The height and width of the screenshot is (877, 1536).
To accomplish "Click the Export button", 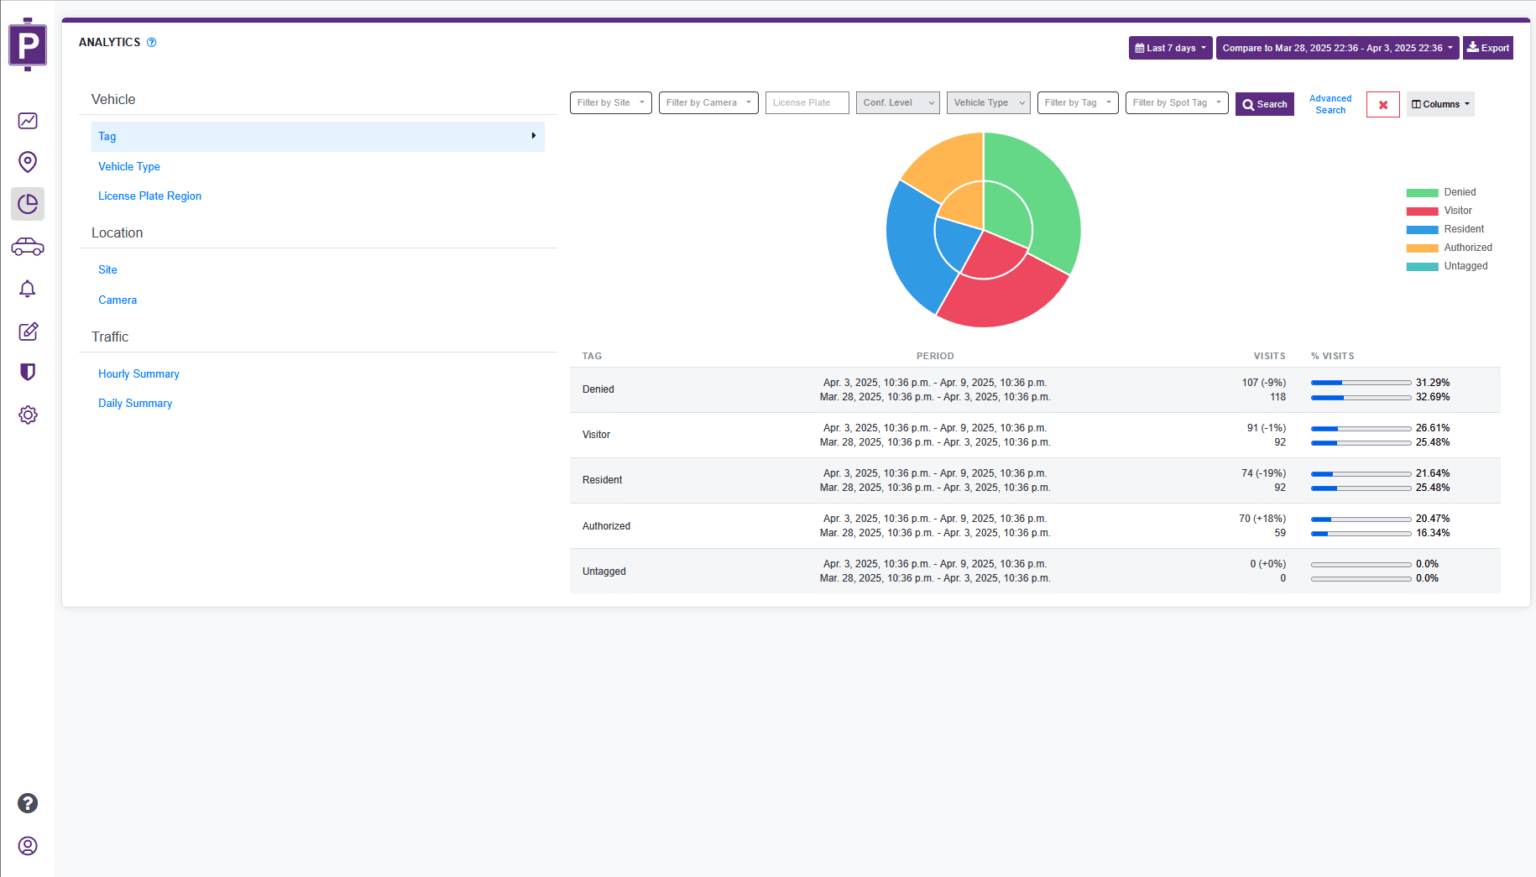I will click(1488, 48).
